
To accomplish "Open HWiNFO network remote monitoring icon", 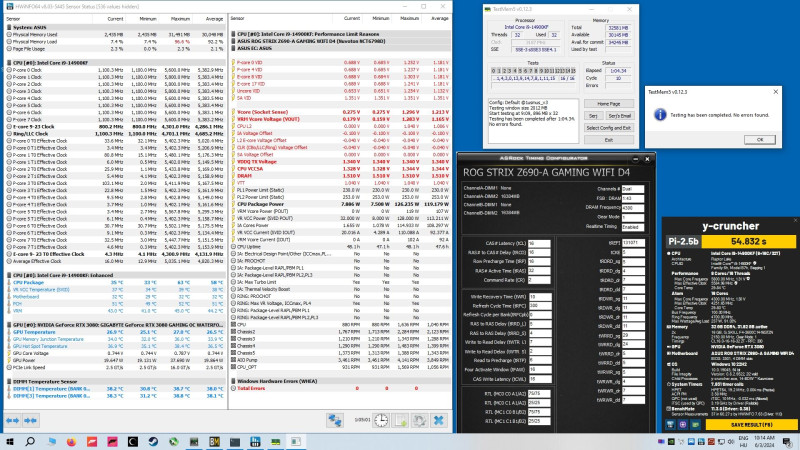I will pyautogui.click(x=335, y=420).
